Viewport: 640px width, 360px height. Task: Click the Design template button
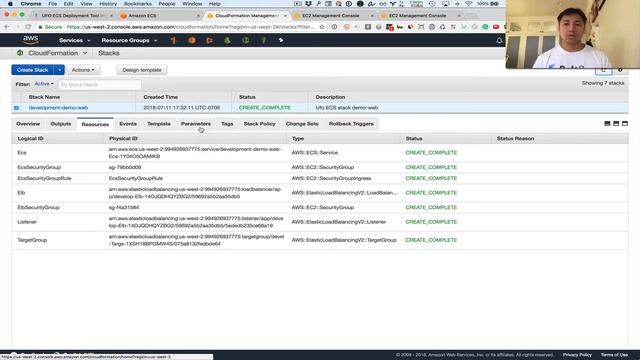pos(142,70)
